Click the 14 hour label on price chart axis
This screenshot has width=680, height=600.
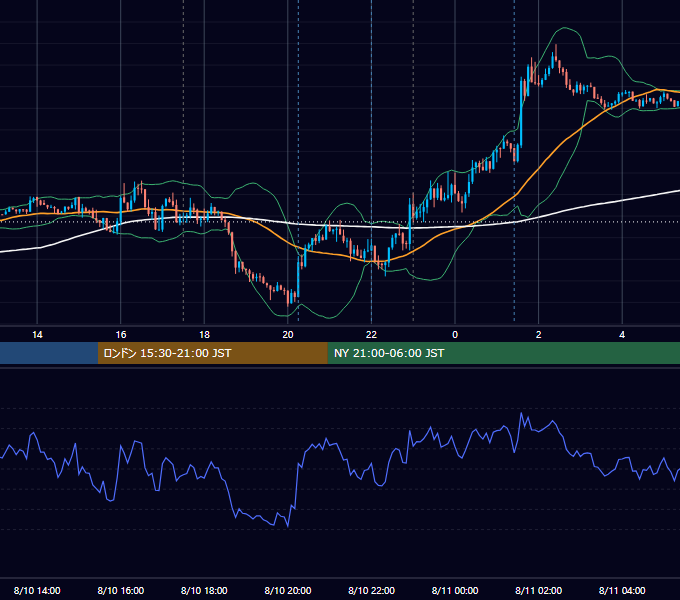point(37,335)
